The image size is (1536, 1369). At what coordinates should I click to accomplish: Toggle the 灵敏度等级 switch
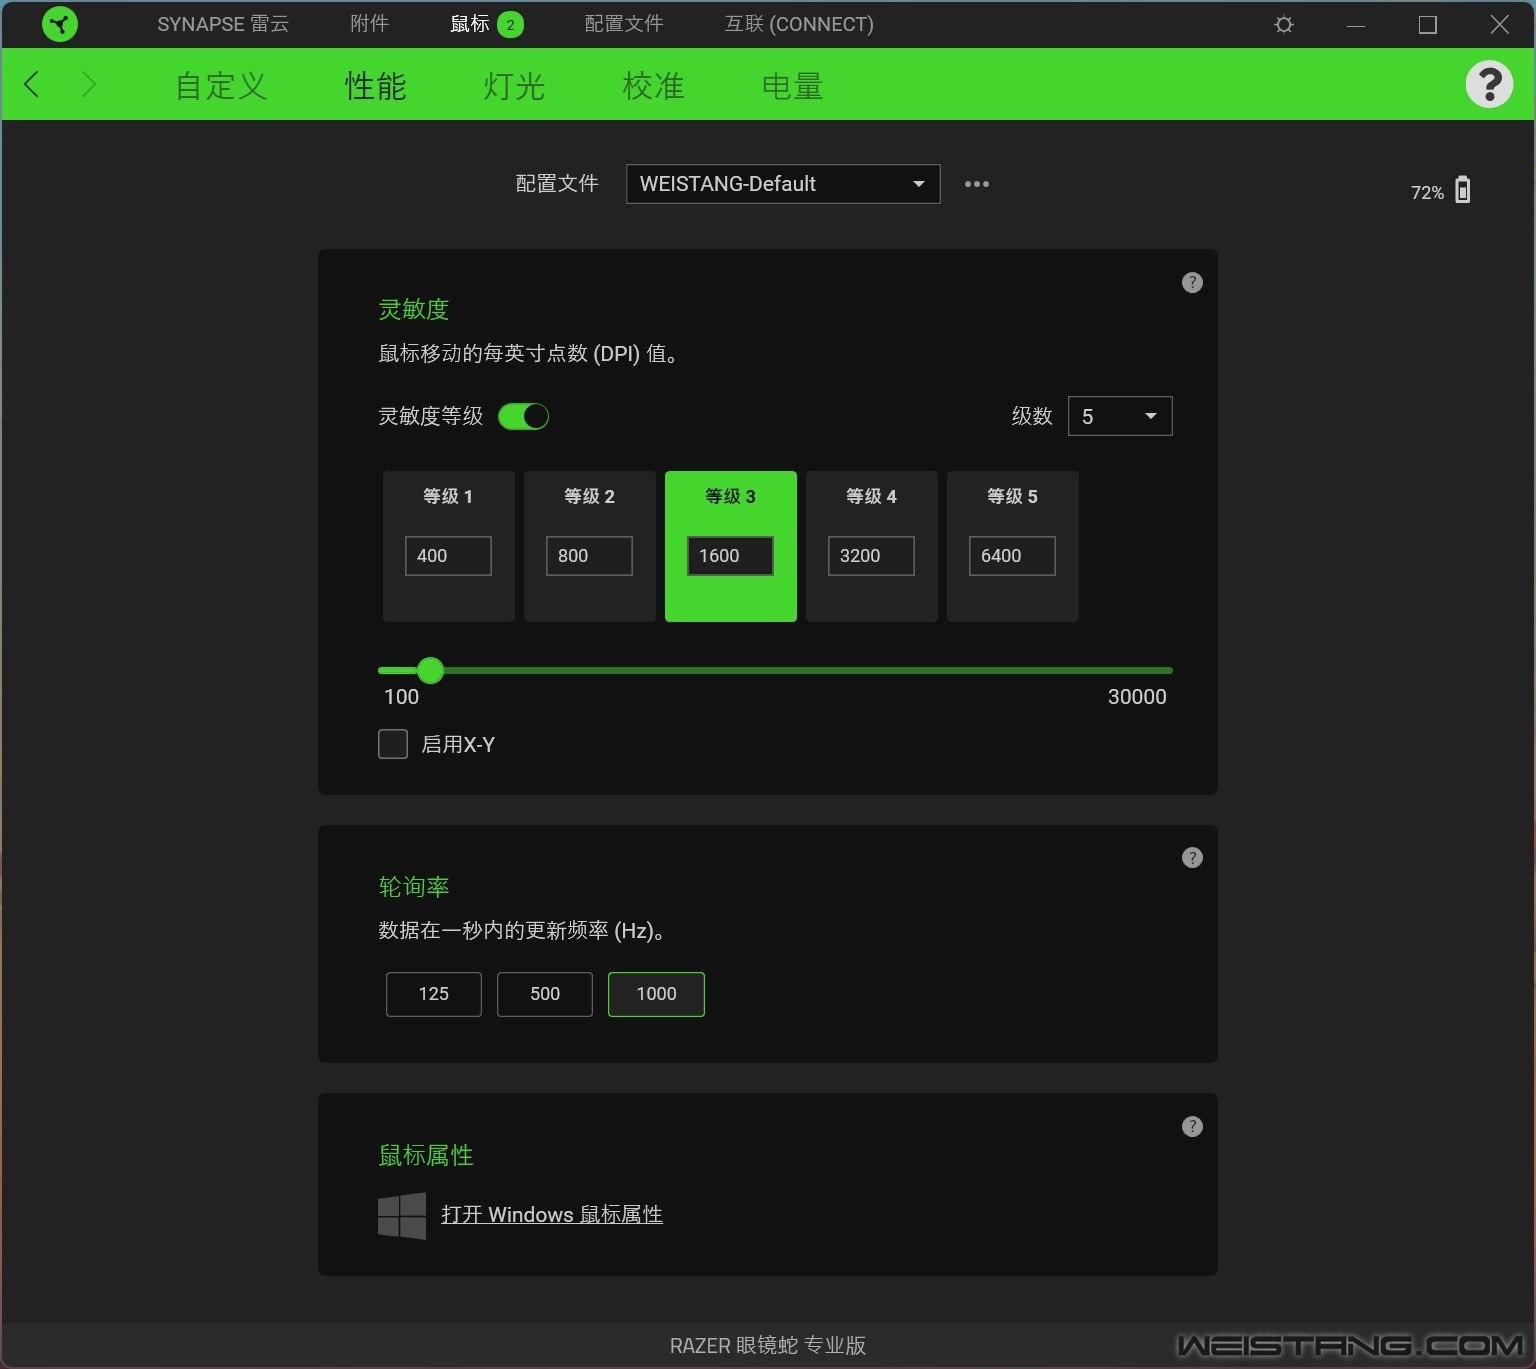click(524, 416)
